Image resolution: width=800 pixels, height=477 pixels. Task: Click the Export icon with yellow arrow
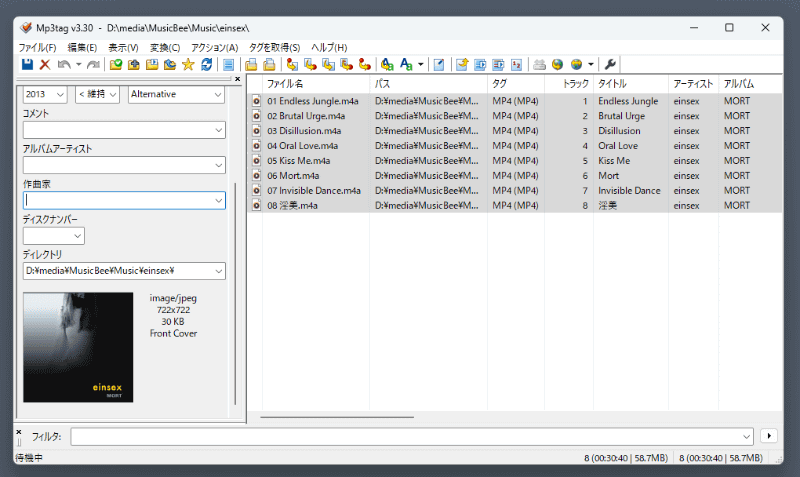pyautogui.click(x=462, y=64)
